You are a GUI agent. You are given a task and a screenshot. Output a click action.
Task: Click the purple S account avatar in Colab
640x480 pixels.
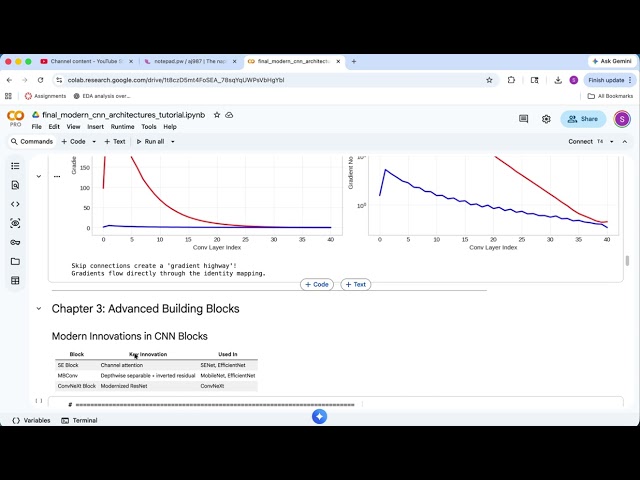click(x=622, y=119)
